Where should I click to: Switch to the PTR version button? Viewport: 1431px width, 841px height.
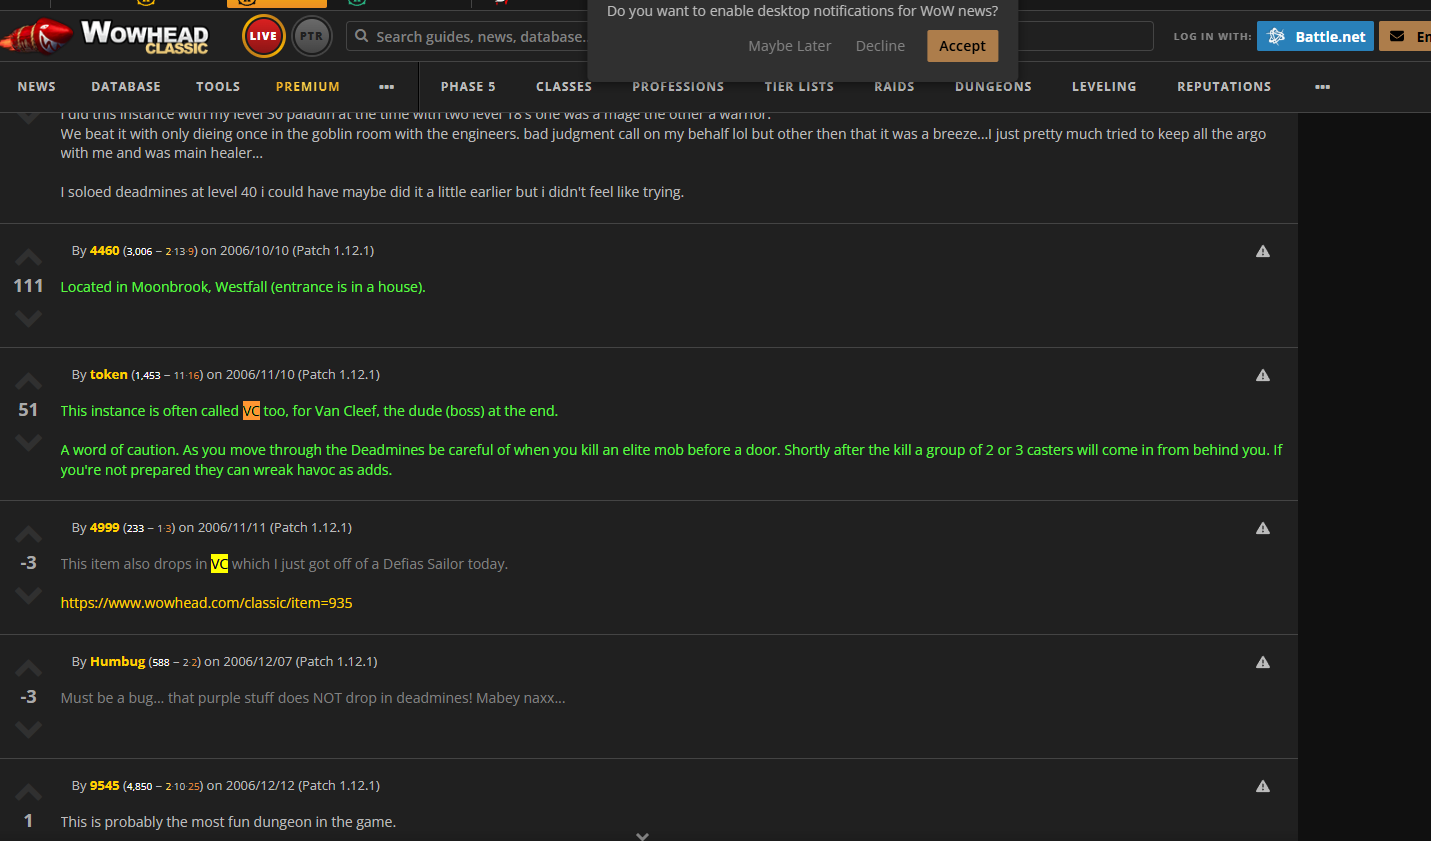pos(312,37)
